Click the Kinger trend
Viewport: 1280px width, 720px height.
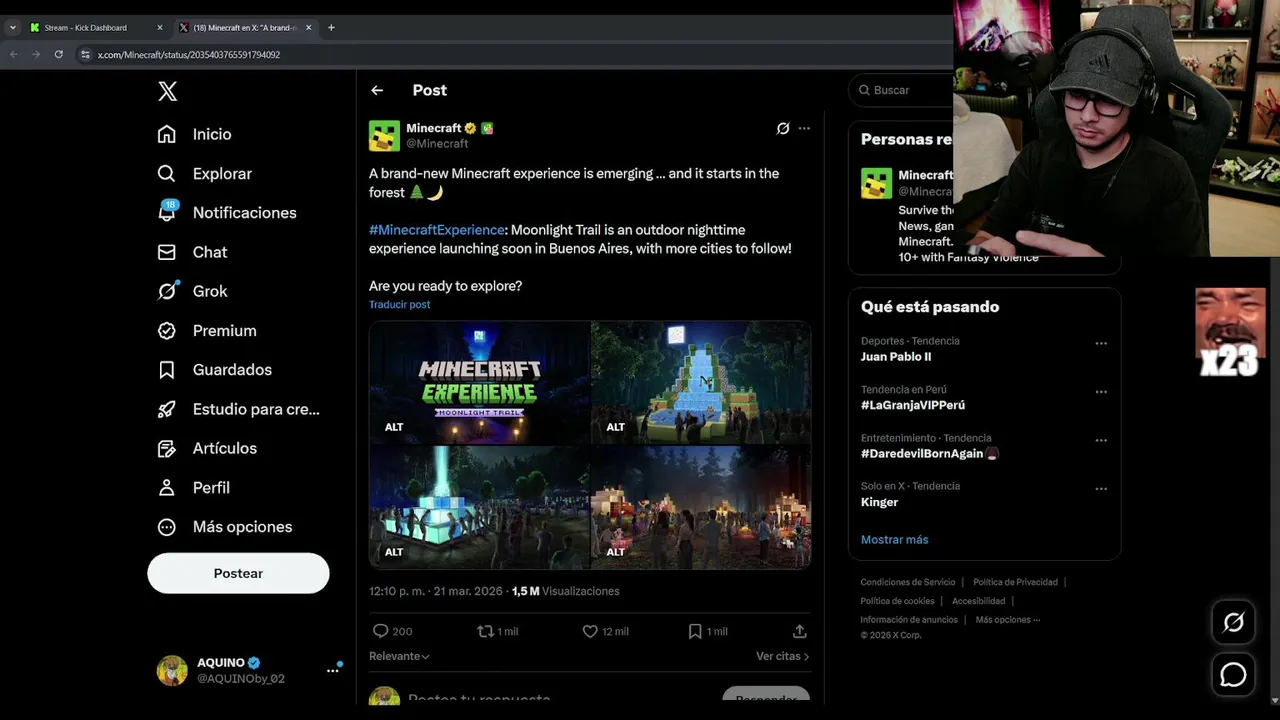(879, 502)
